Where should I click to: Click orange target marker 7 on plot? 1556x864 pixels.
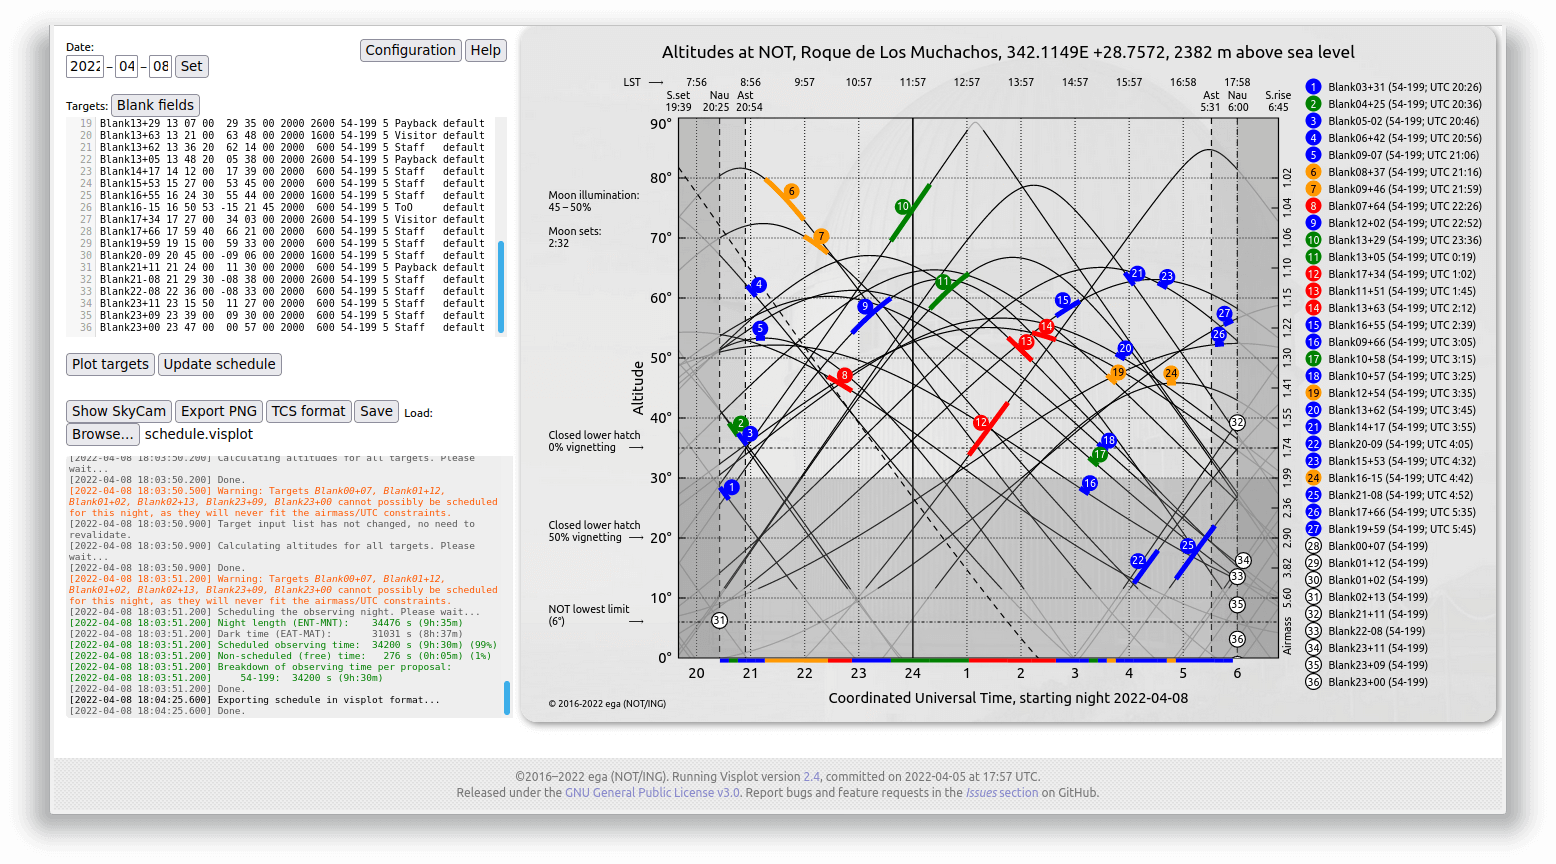(821, 237)
